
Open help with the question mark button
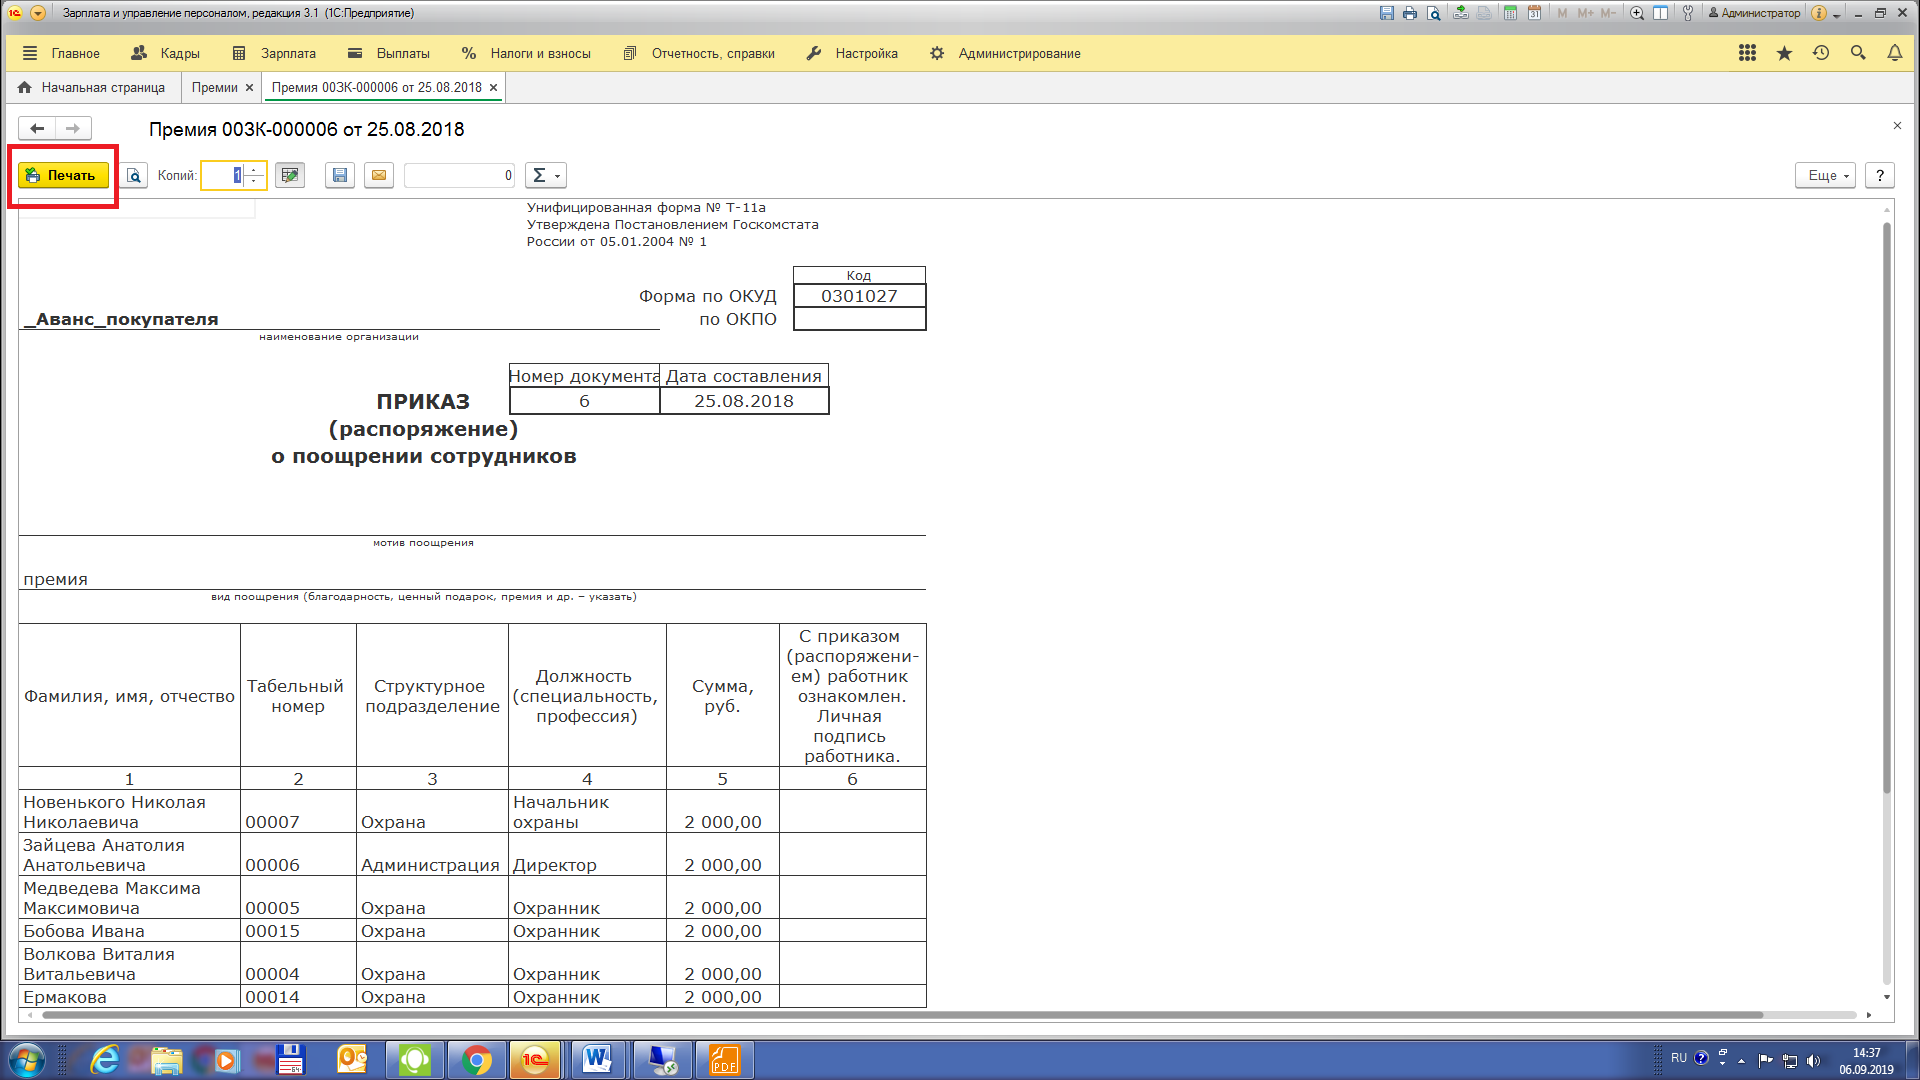coord(1880,175)
